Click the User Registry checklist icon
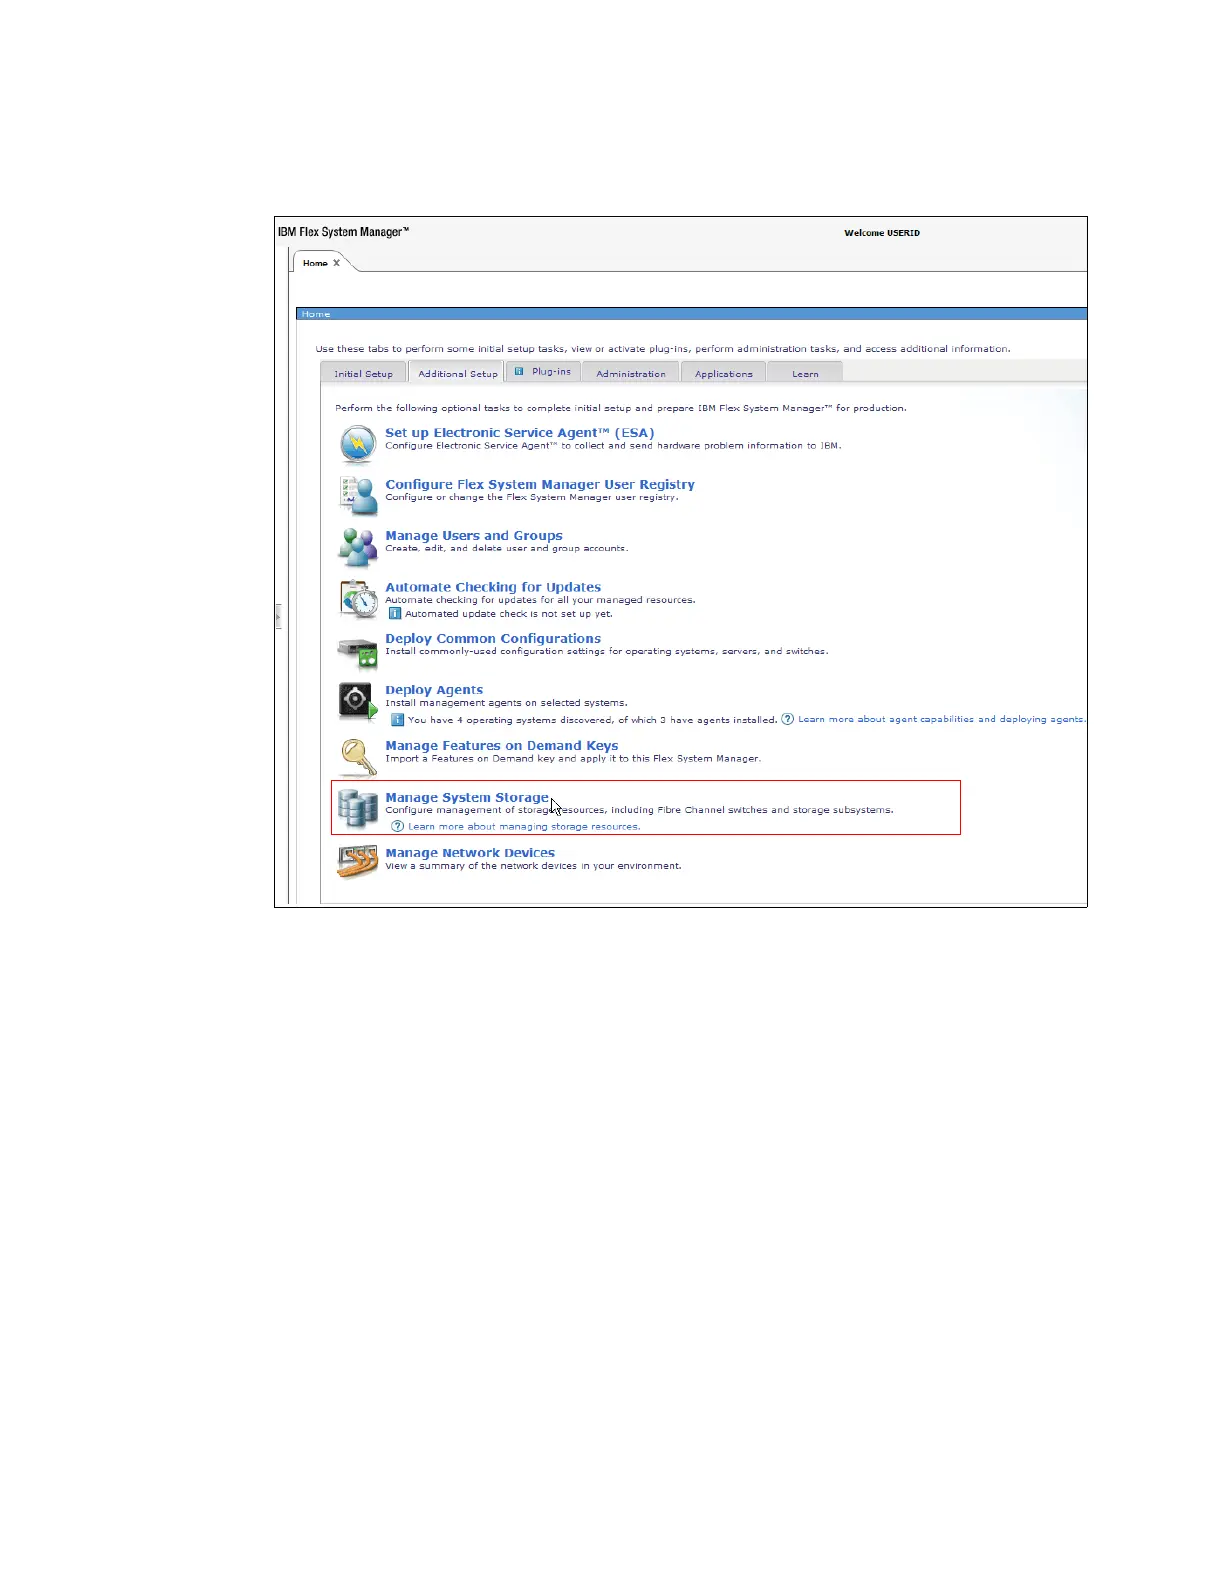1224x1584 pixels. click(357, 495)
